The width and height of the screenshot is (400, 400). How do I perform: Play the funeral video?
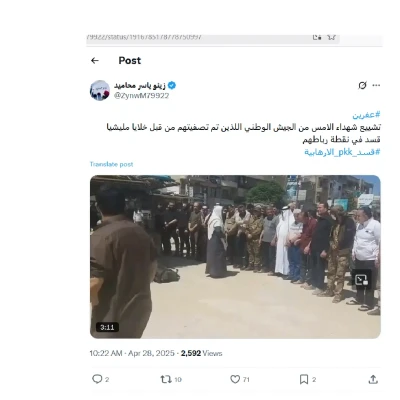pos(235,257)
